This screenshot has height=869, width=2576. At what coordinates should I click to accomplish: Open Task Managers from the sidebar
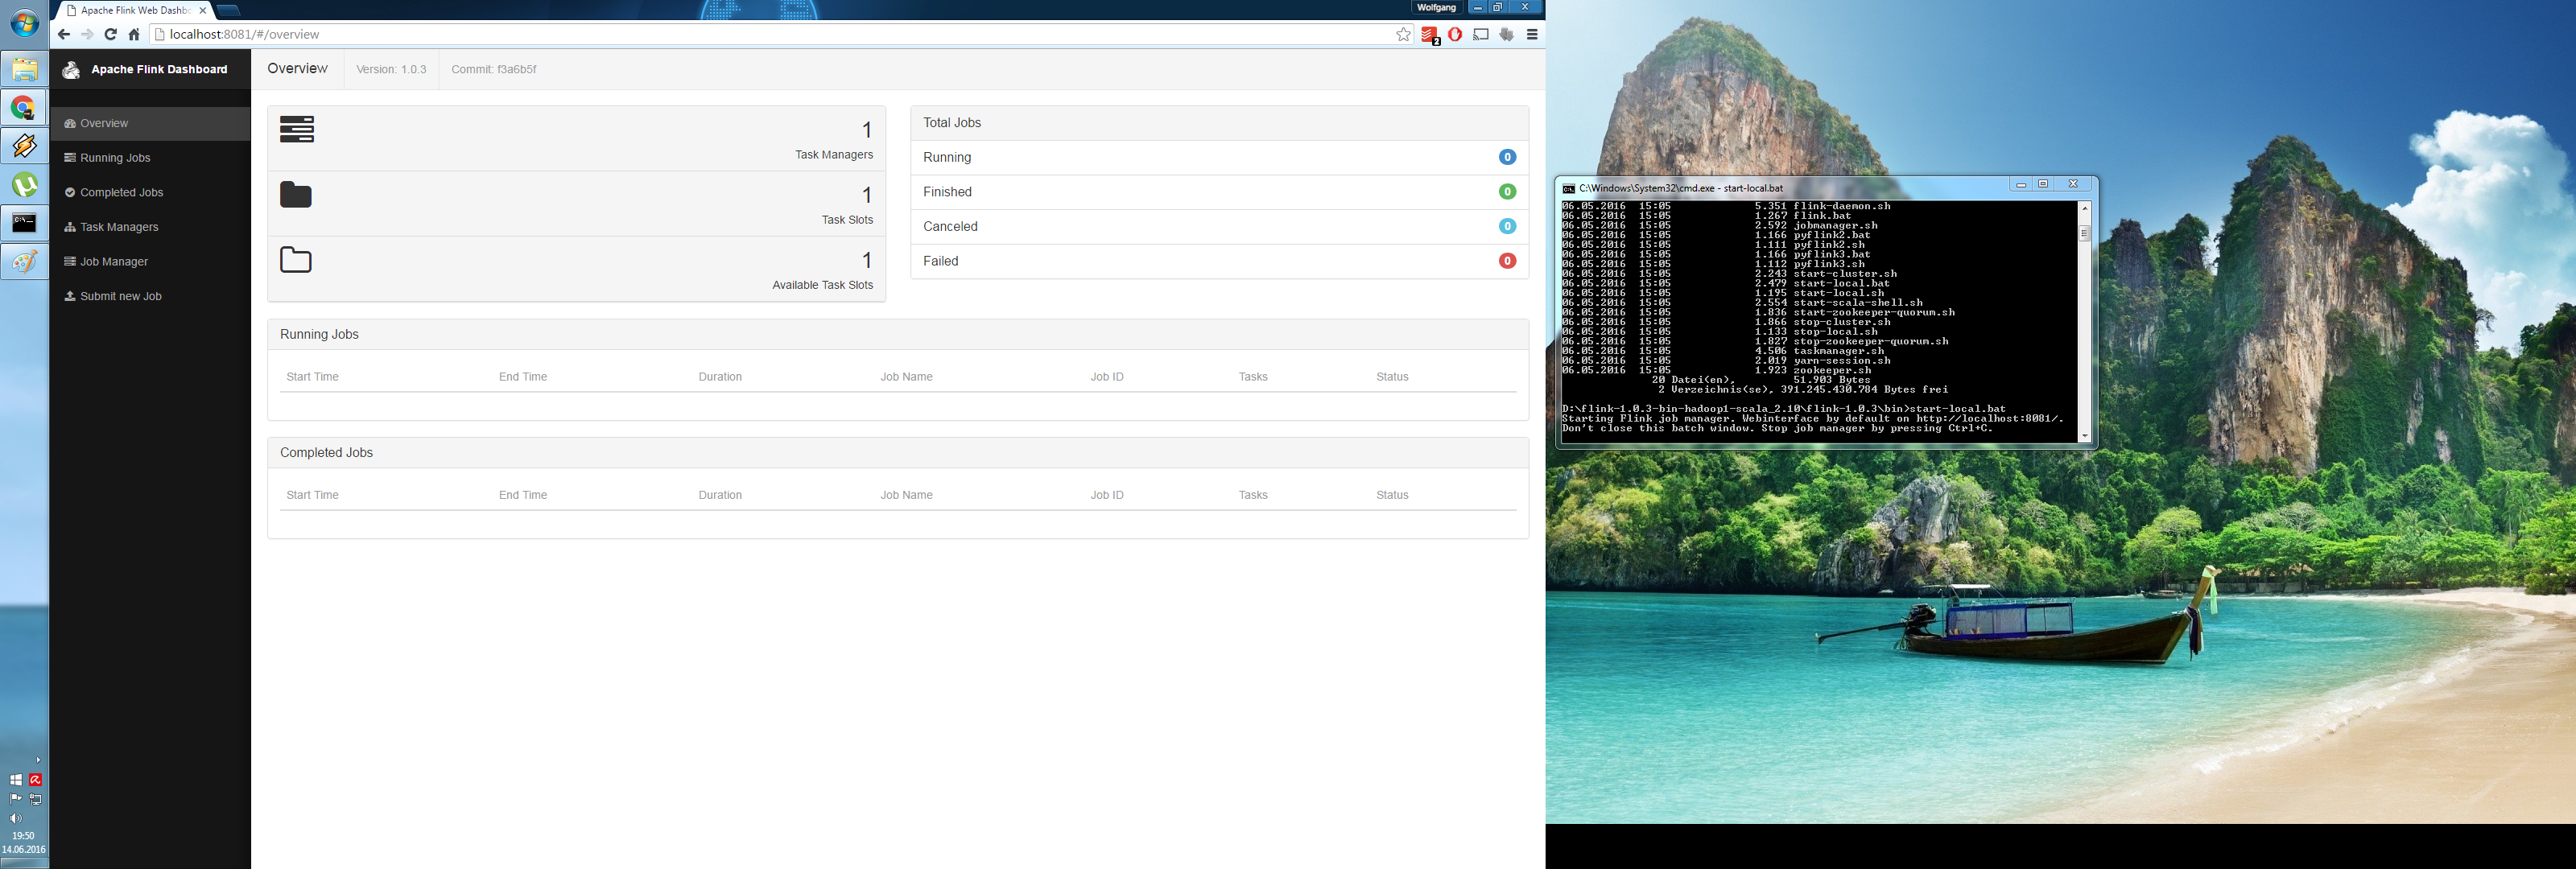coord(118,227)
